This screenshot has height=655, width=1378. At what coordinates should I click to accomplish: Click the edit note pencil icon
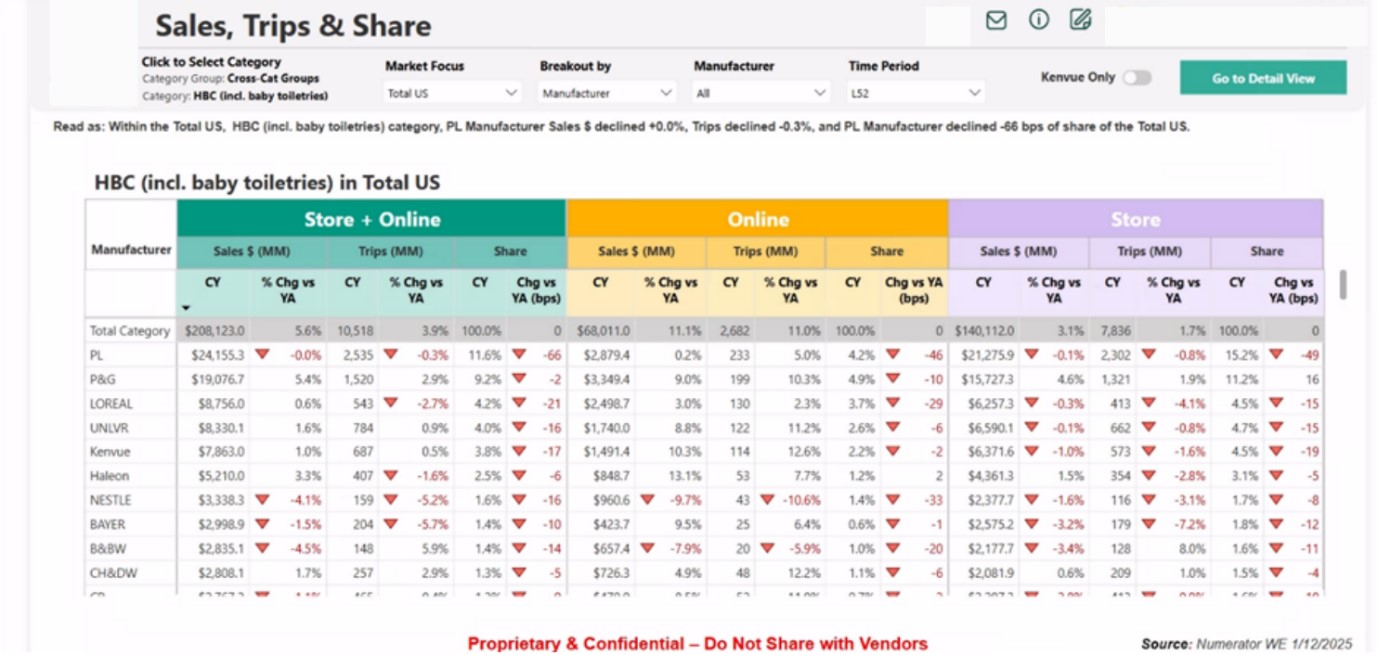[x=1080, y=20]
